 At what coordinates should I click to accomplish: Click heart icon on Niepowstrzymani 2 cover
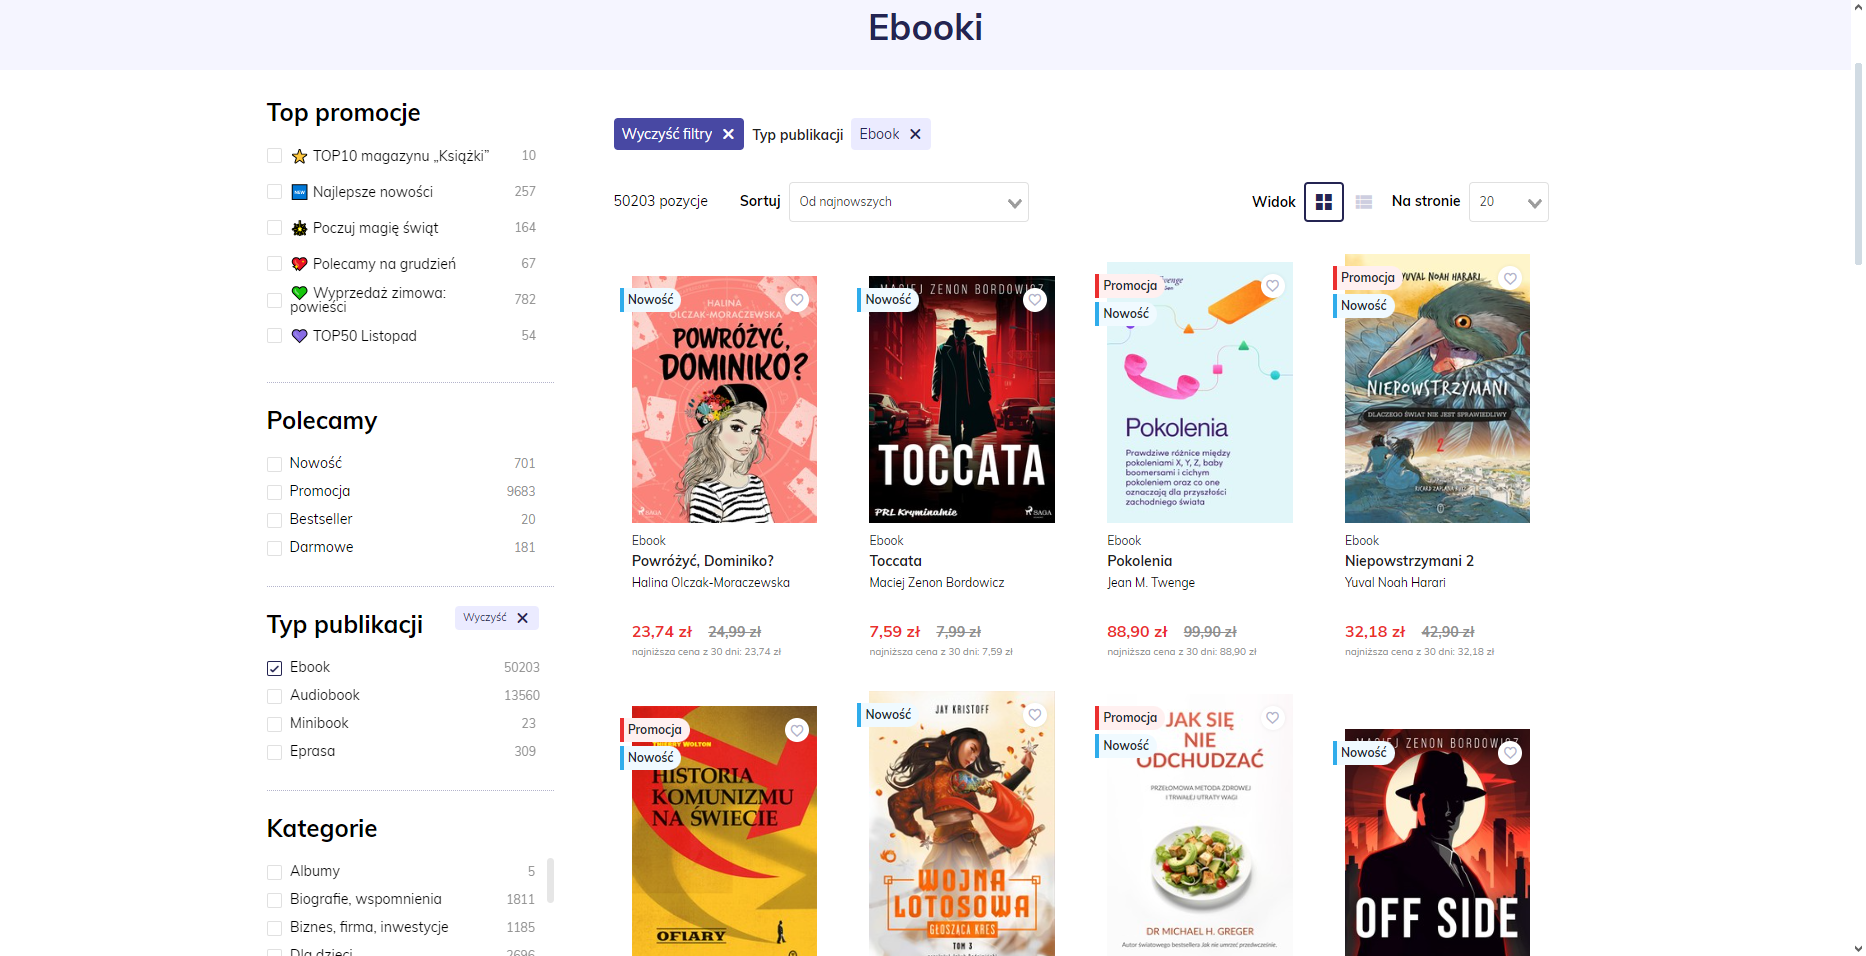1510,278
